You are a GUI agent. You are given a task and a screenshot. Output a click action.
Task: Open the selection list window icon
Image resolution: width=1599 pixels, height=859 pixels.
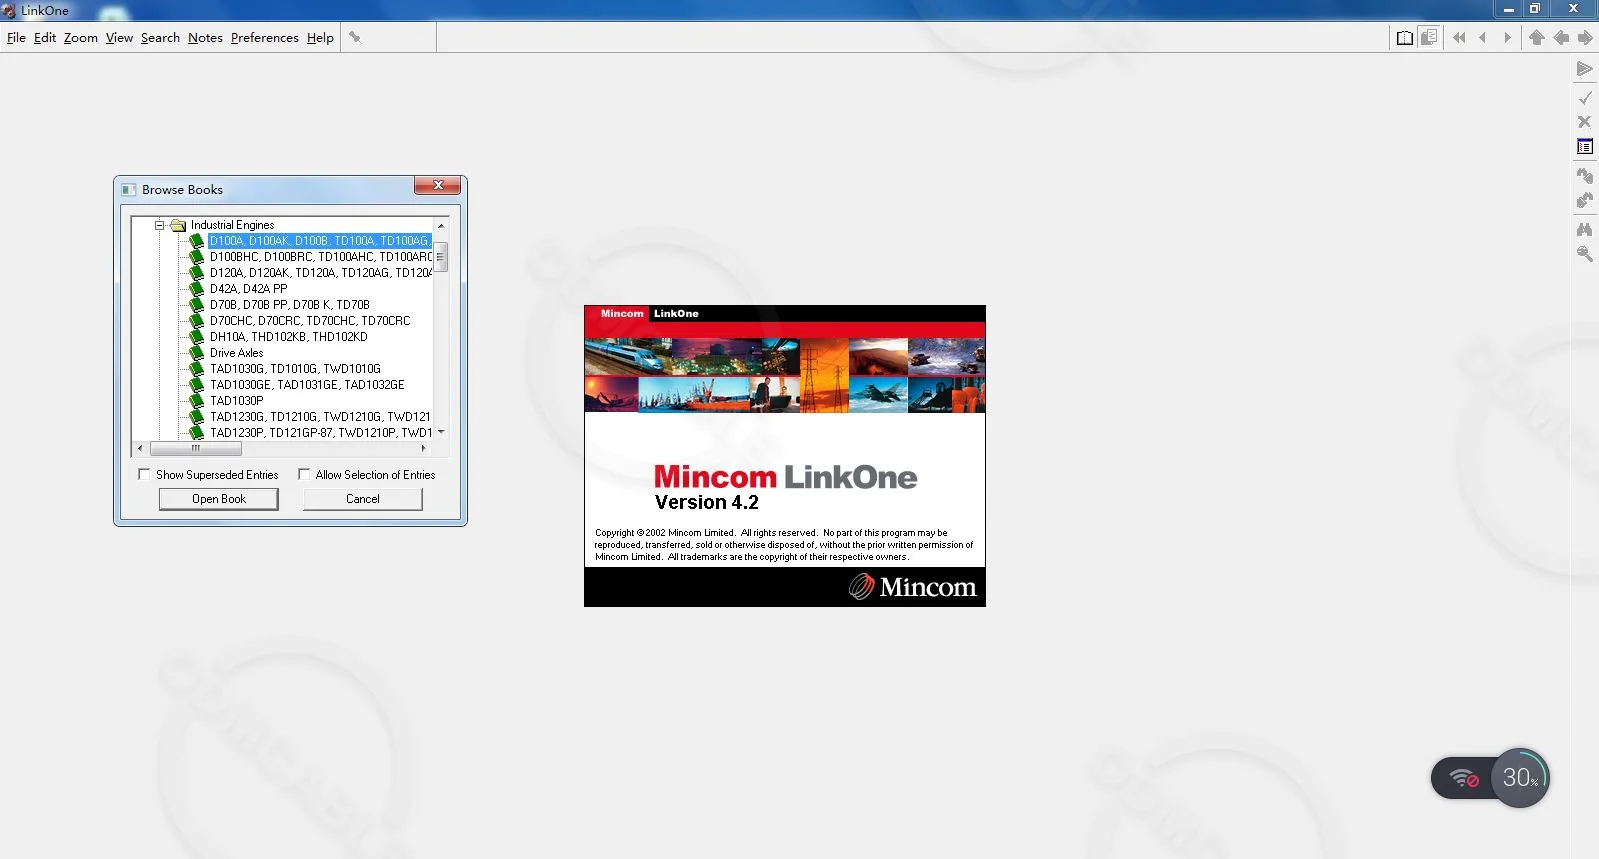click(1585, 147)
